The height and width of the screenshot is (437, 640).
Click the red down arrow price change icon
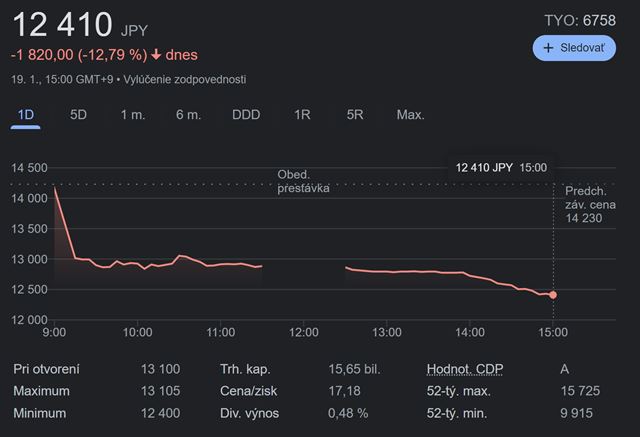(157, 54)
